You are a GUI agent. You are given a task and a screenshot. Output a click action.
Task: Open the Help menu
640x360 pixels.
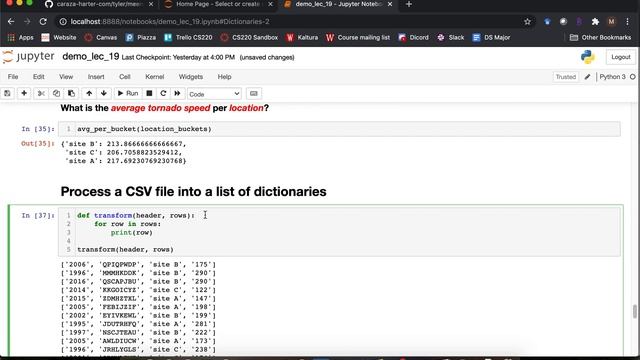pyautogui.click(x=224, y=77)
